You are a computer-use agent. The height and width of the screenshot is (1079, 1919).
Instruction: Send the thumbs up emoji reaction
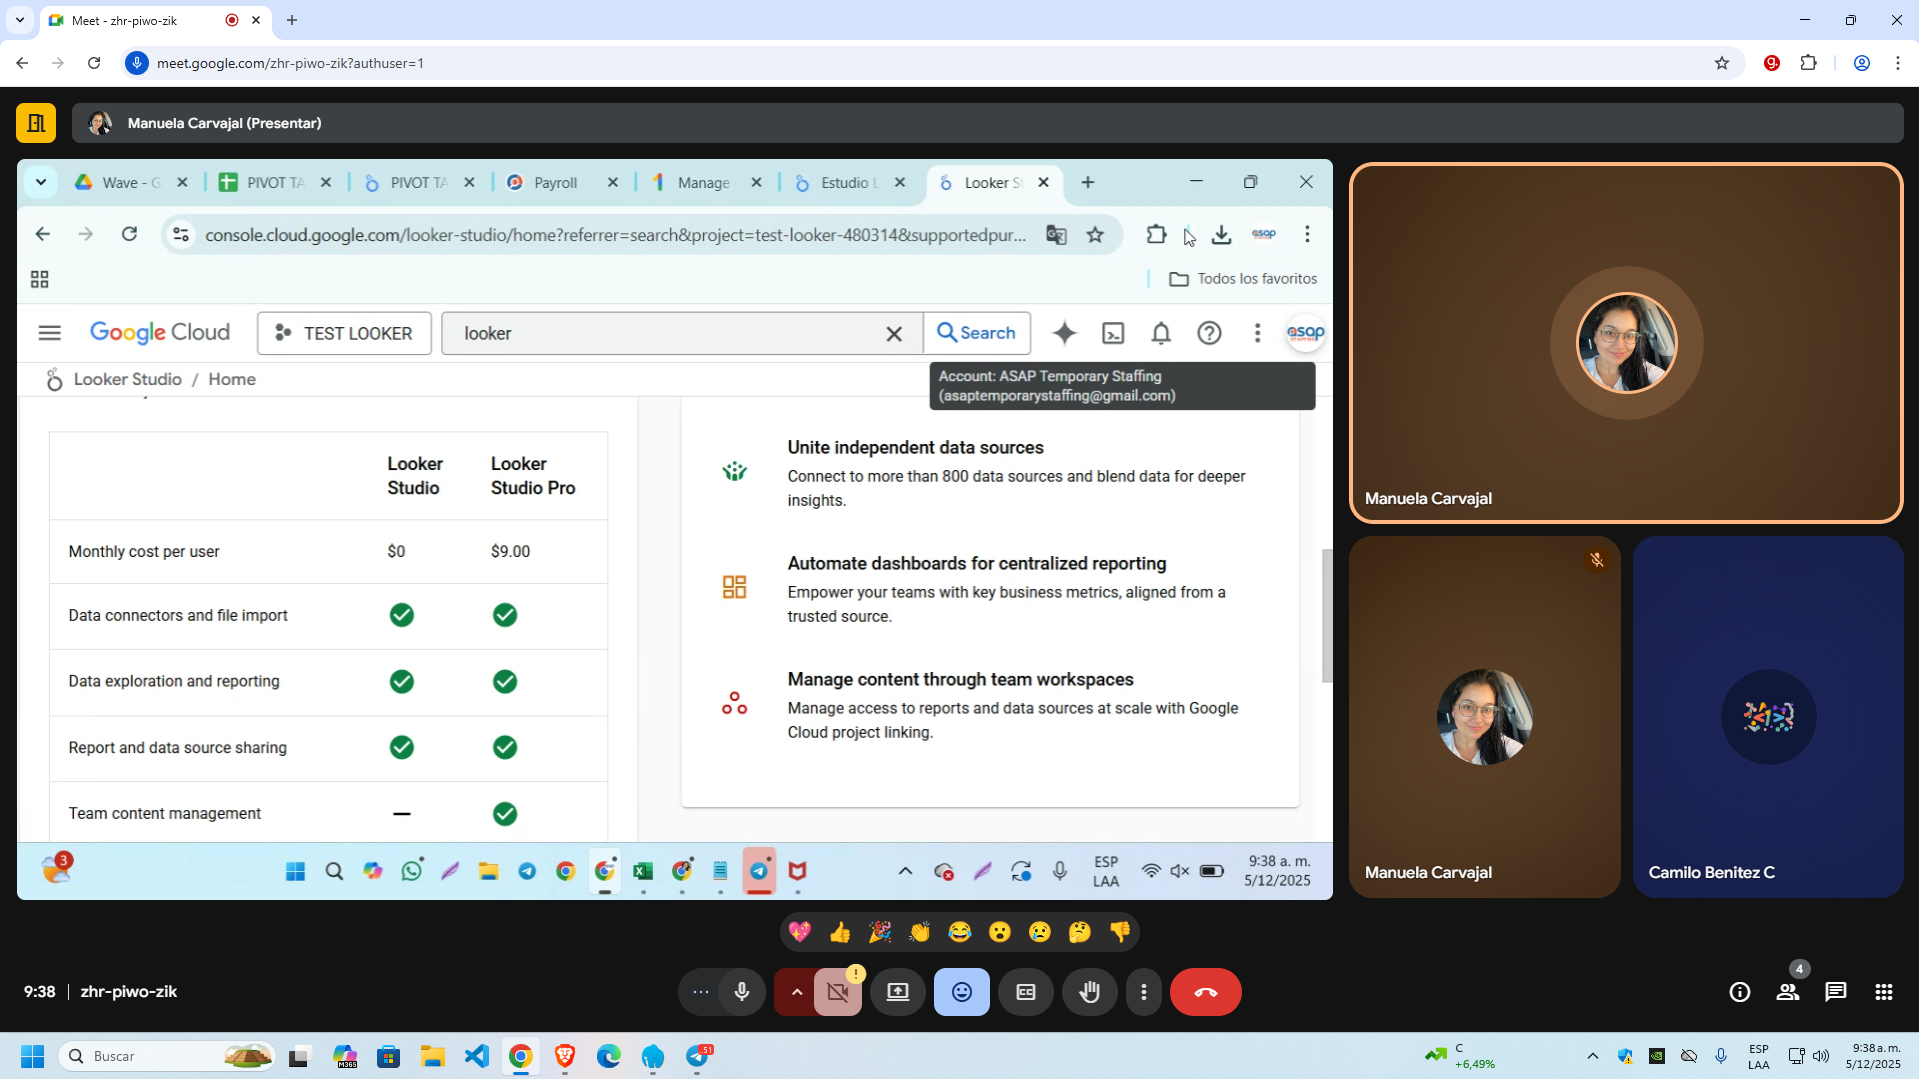(840, 932)
